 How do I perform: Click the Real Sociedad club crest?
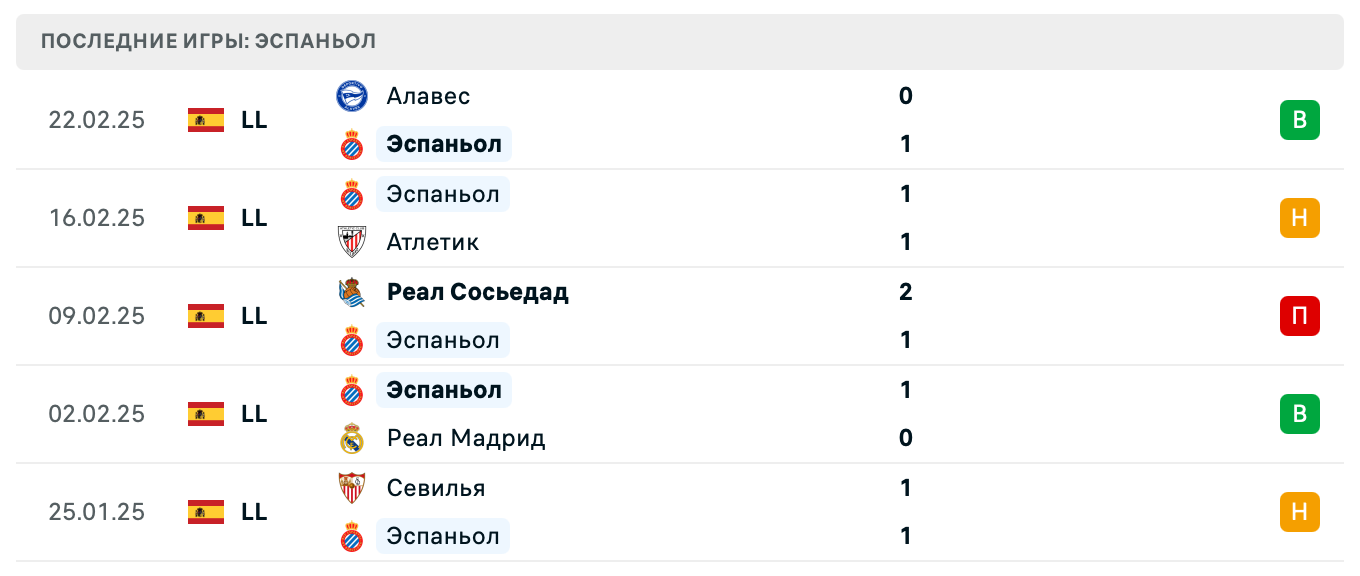tap(352, 292)
